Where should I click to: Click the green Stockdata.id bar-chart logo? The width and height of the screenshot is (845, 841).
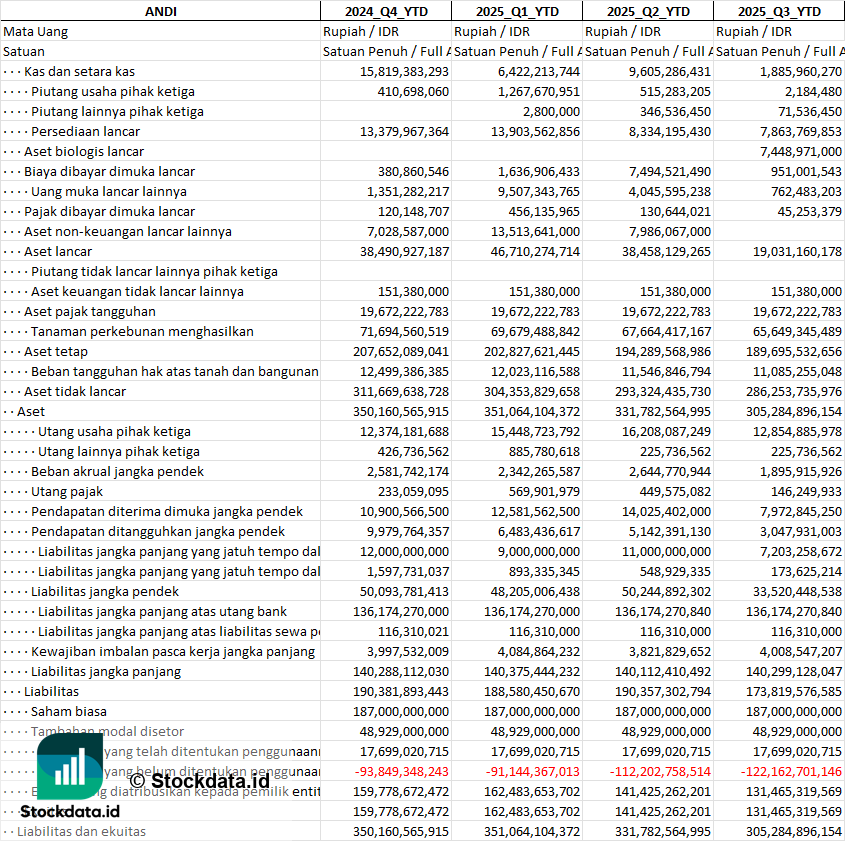point(69,770)
